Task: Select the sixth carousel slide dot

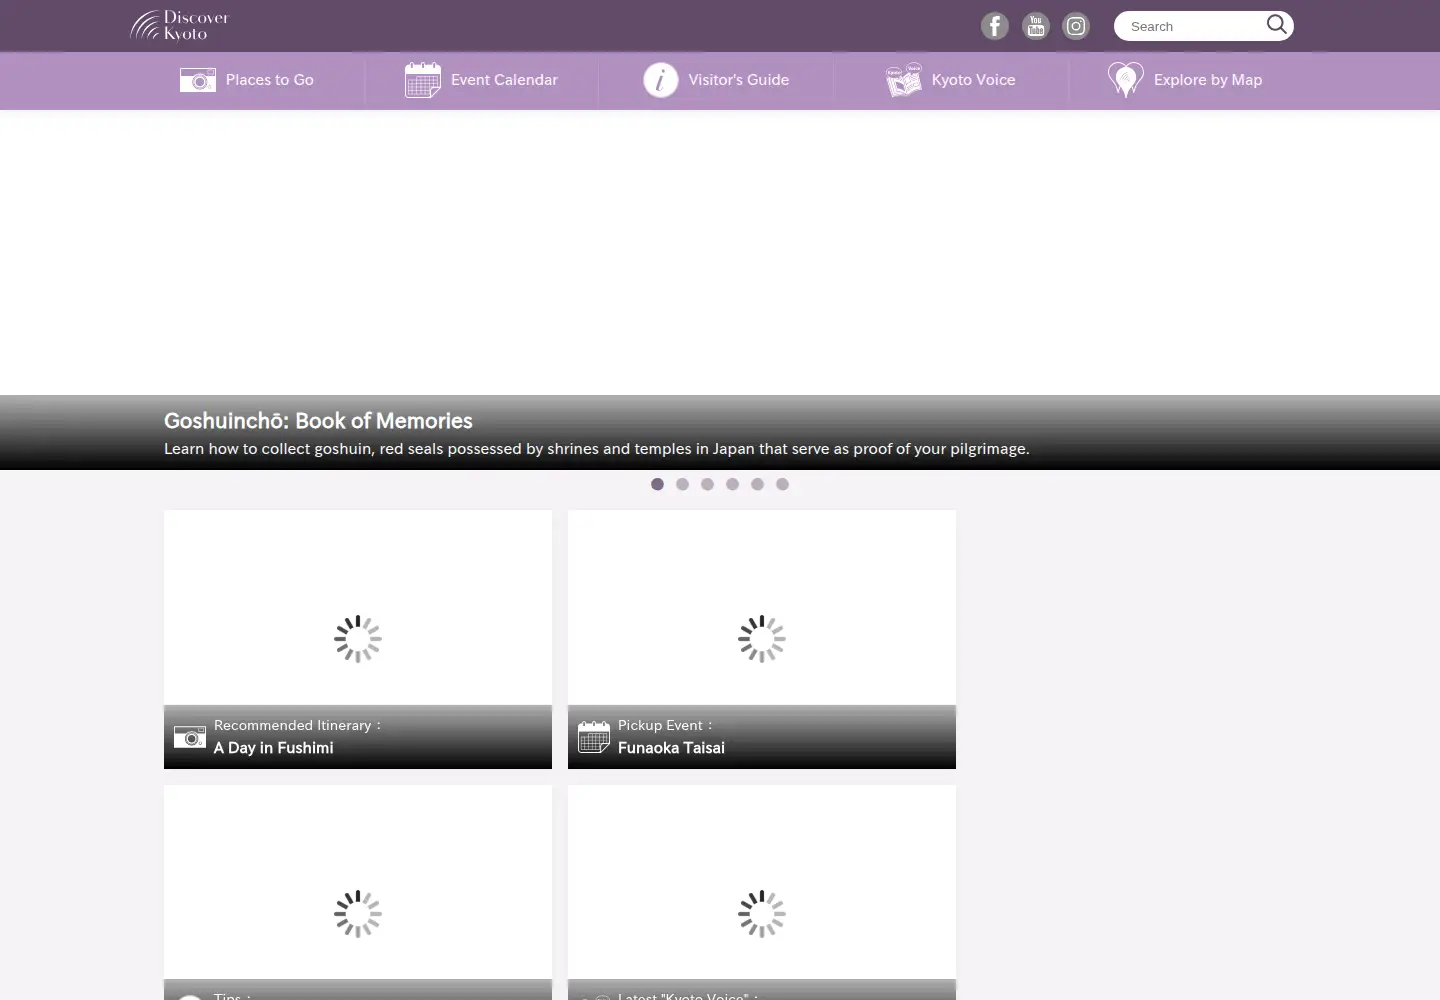Action: pos(782,484)
